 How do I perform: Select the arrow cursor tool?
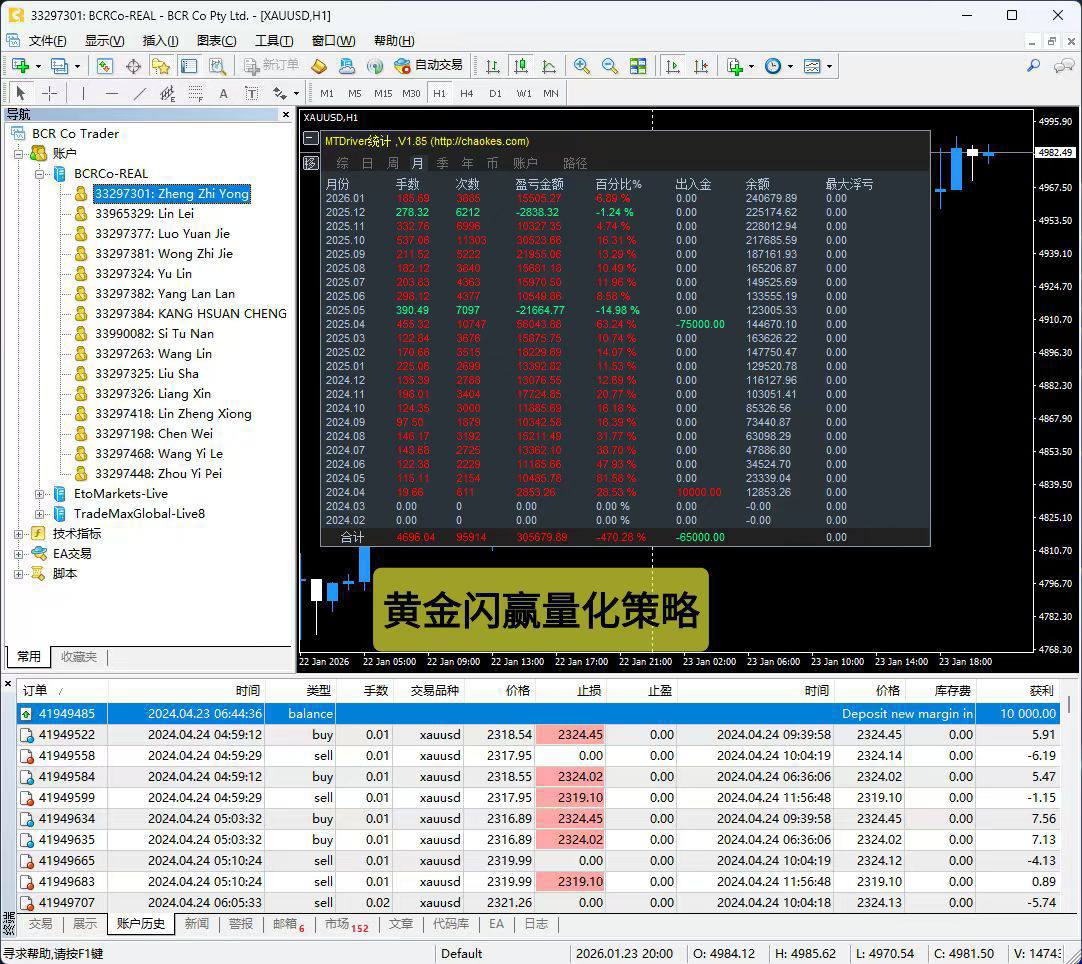pyautogui.click(x=21, y=93)
